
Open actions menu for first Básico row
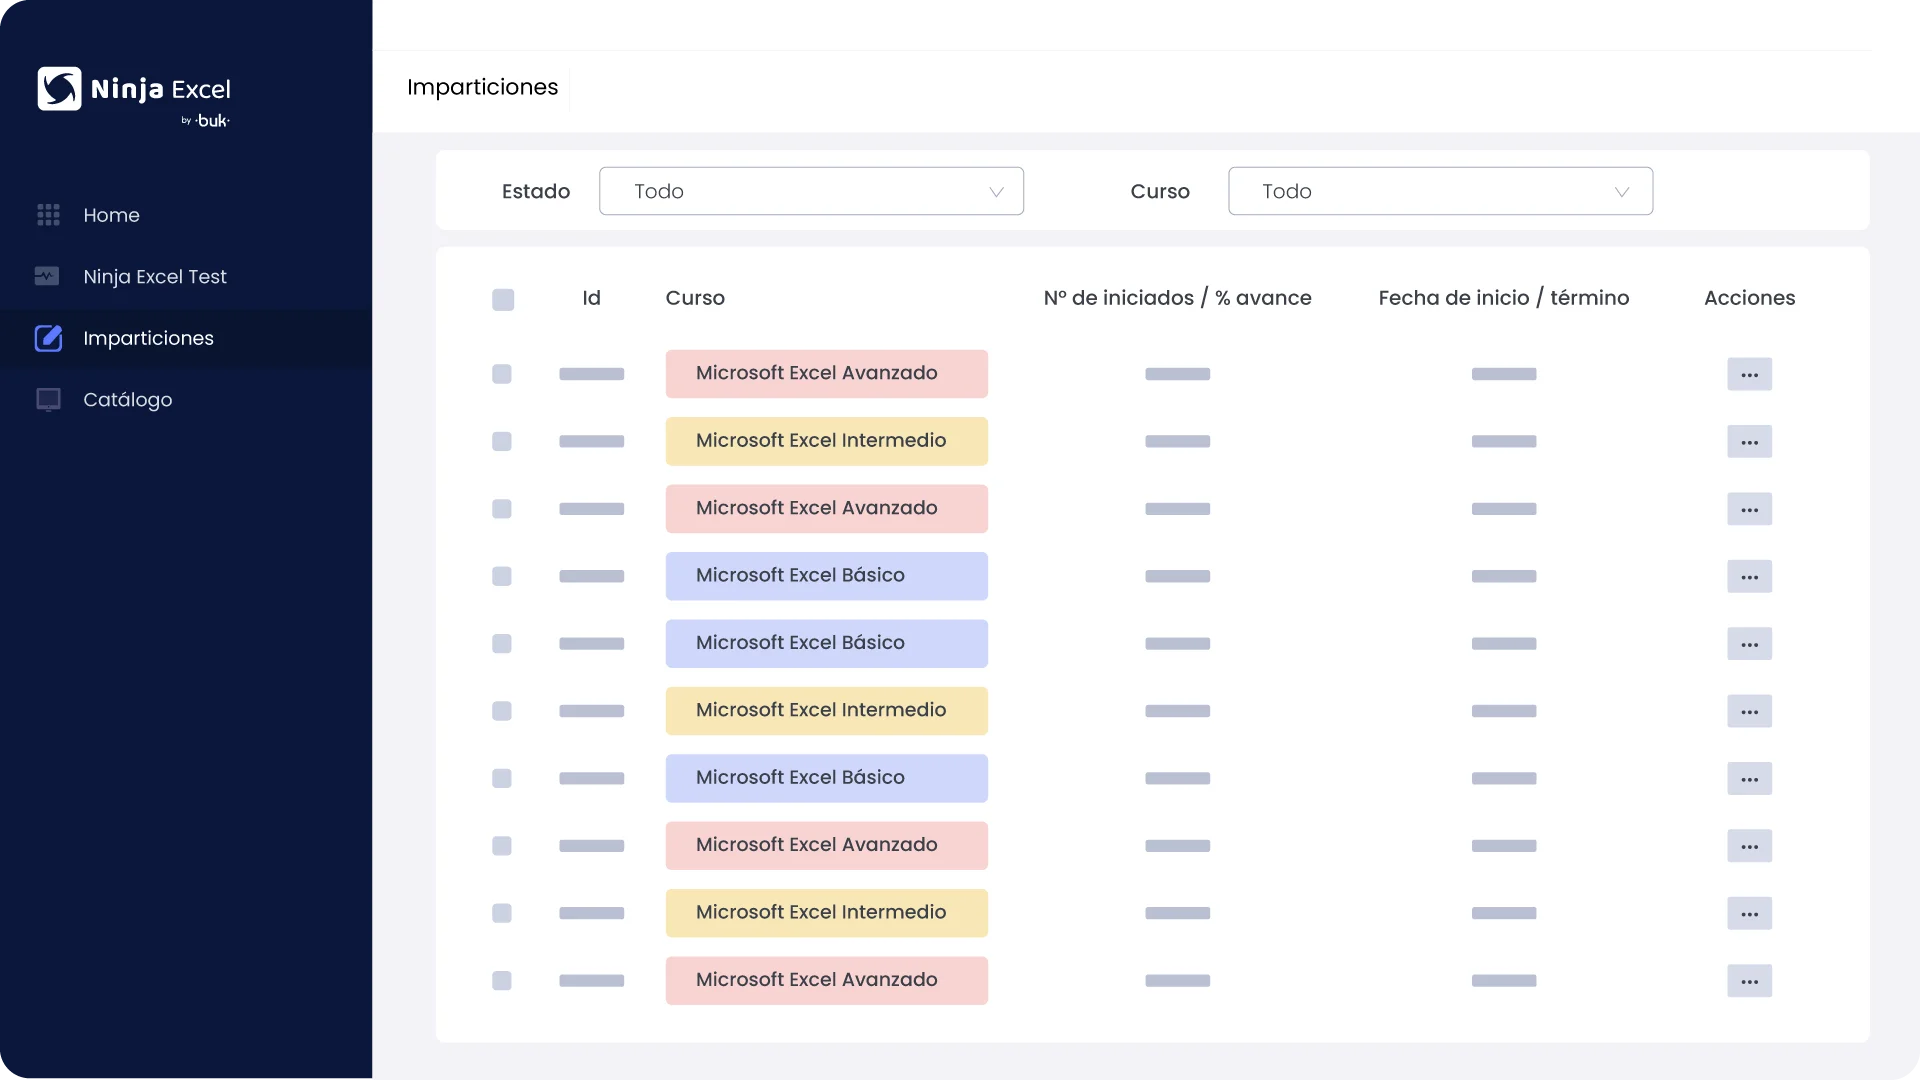(1749, 577)
